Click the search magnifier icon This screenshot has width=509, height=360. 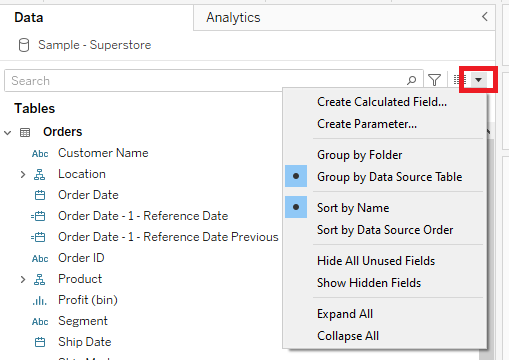click(412, 80)
